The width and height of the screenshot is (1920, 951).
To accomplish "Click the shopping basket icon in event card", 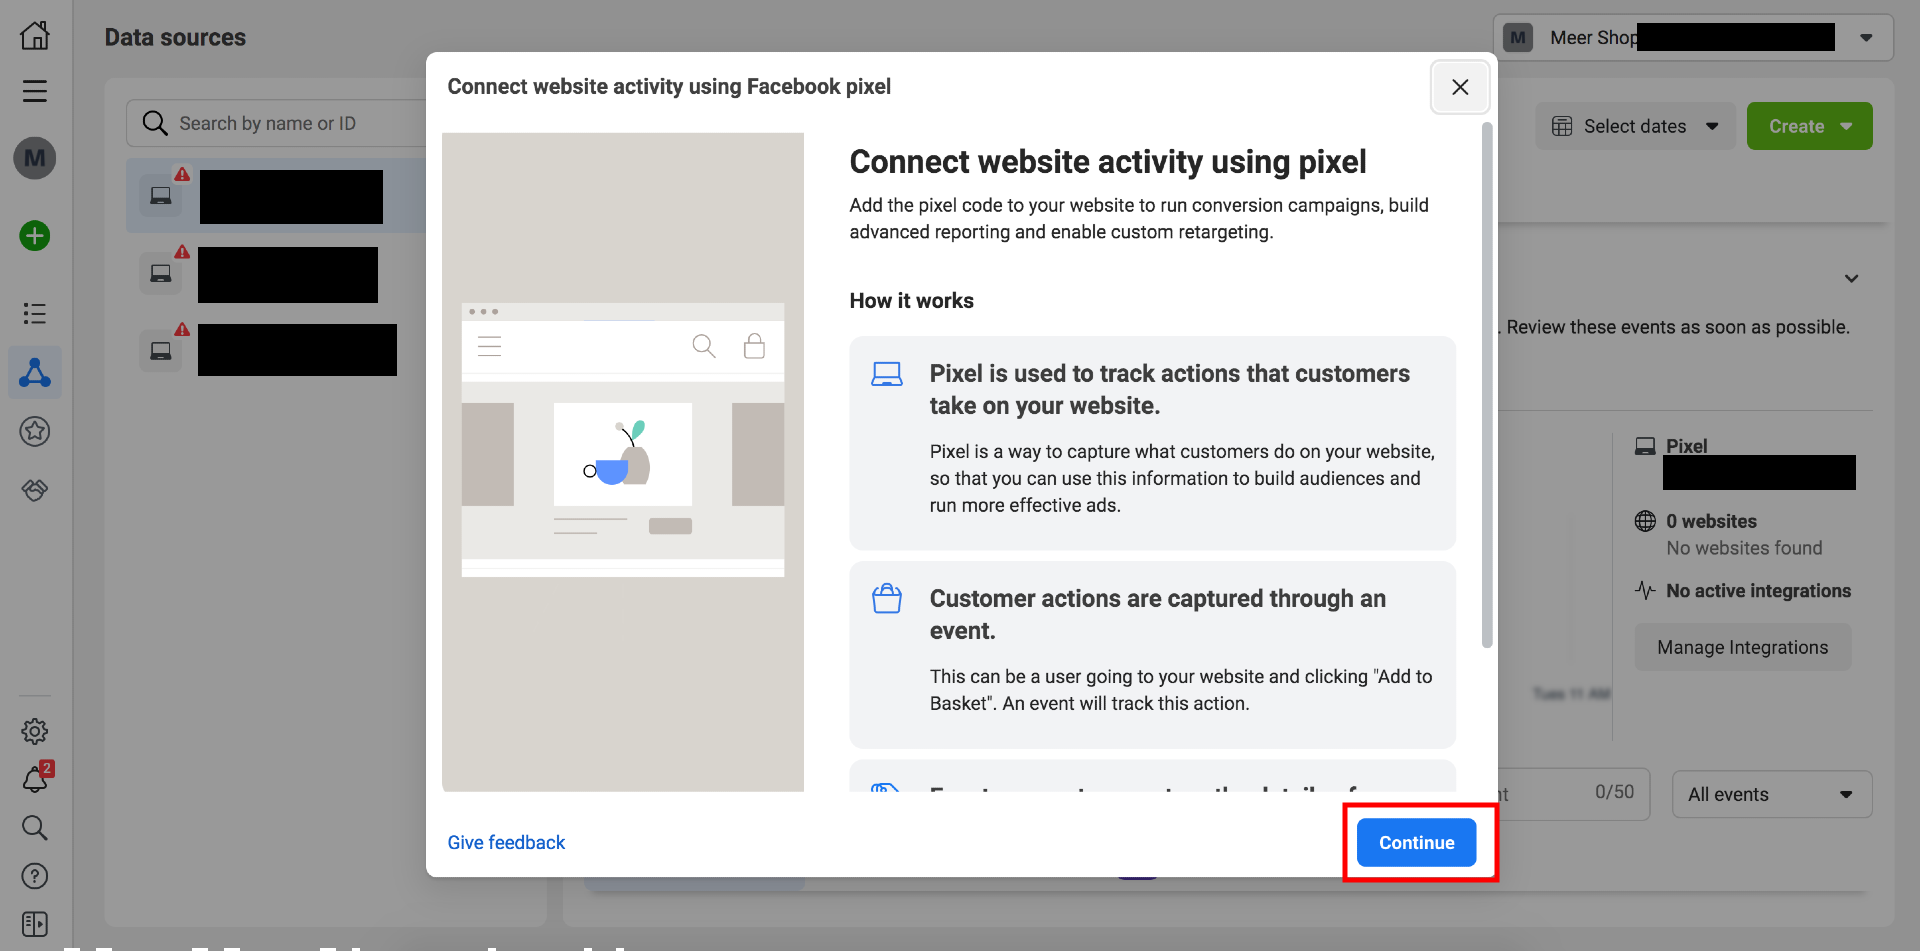I will 887,598.
